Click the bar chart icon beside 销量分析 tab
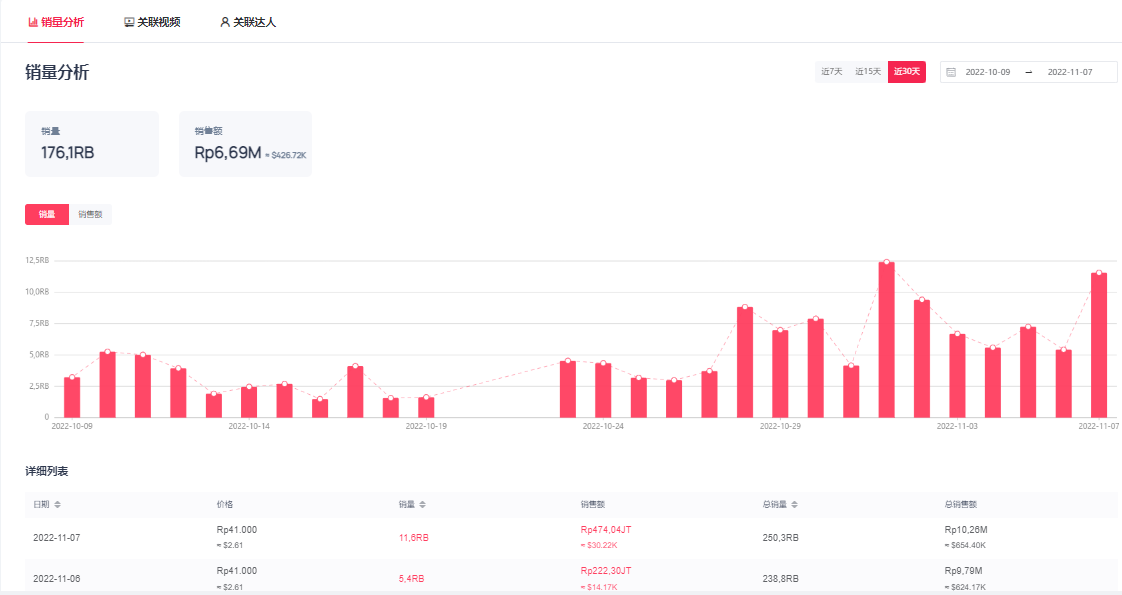 pyautogui.click(x=33, y=22)
